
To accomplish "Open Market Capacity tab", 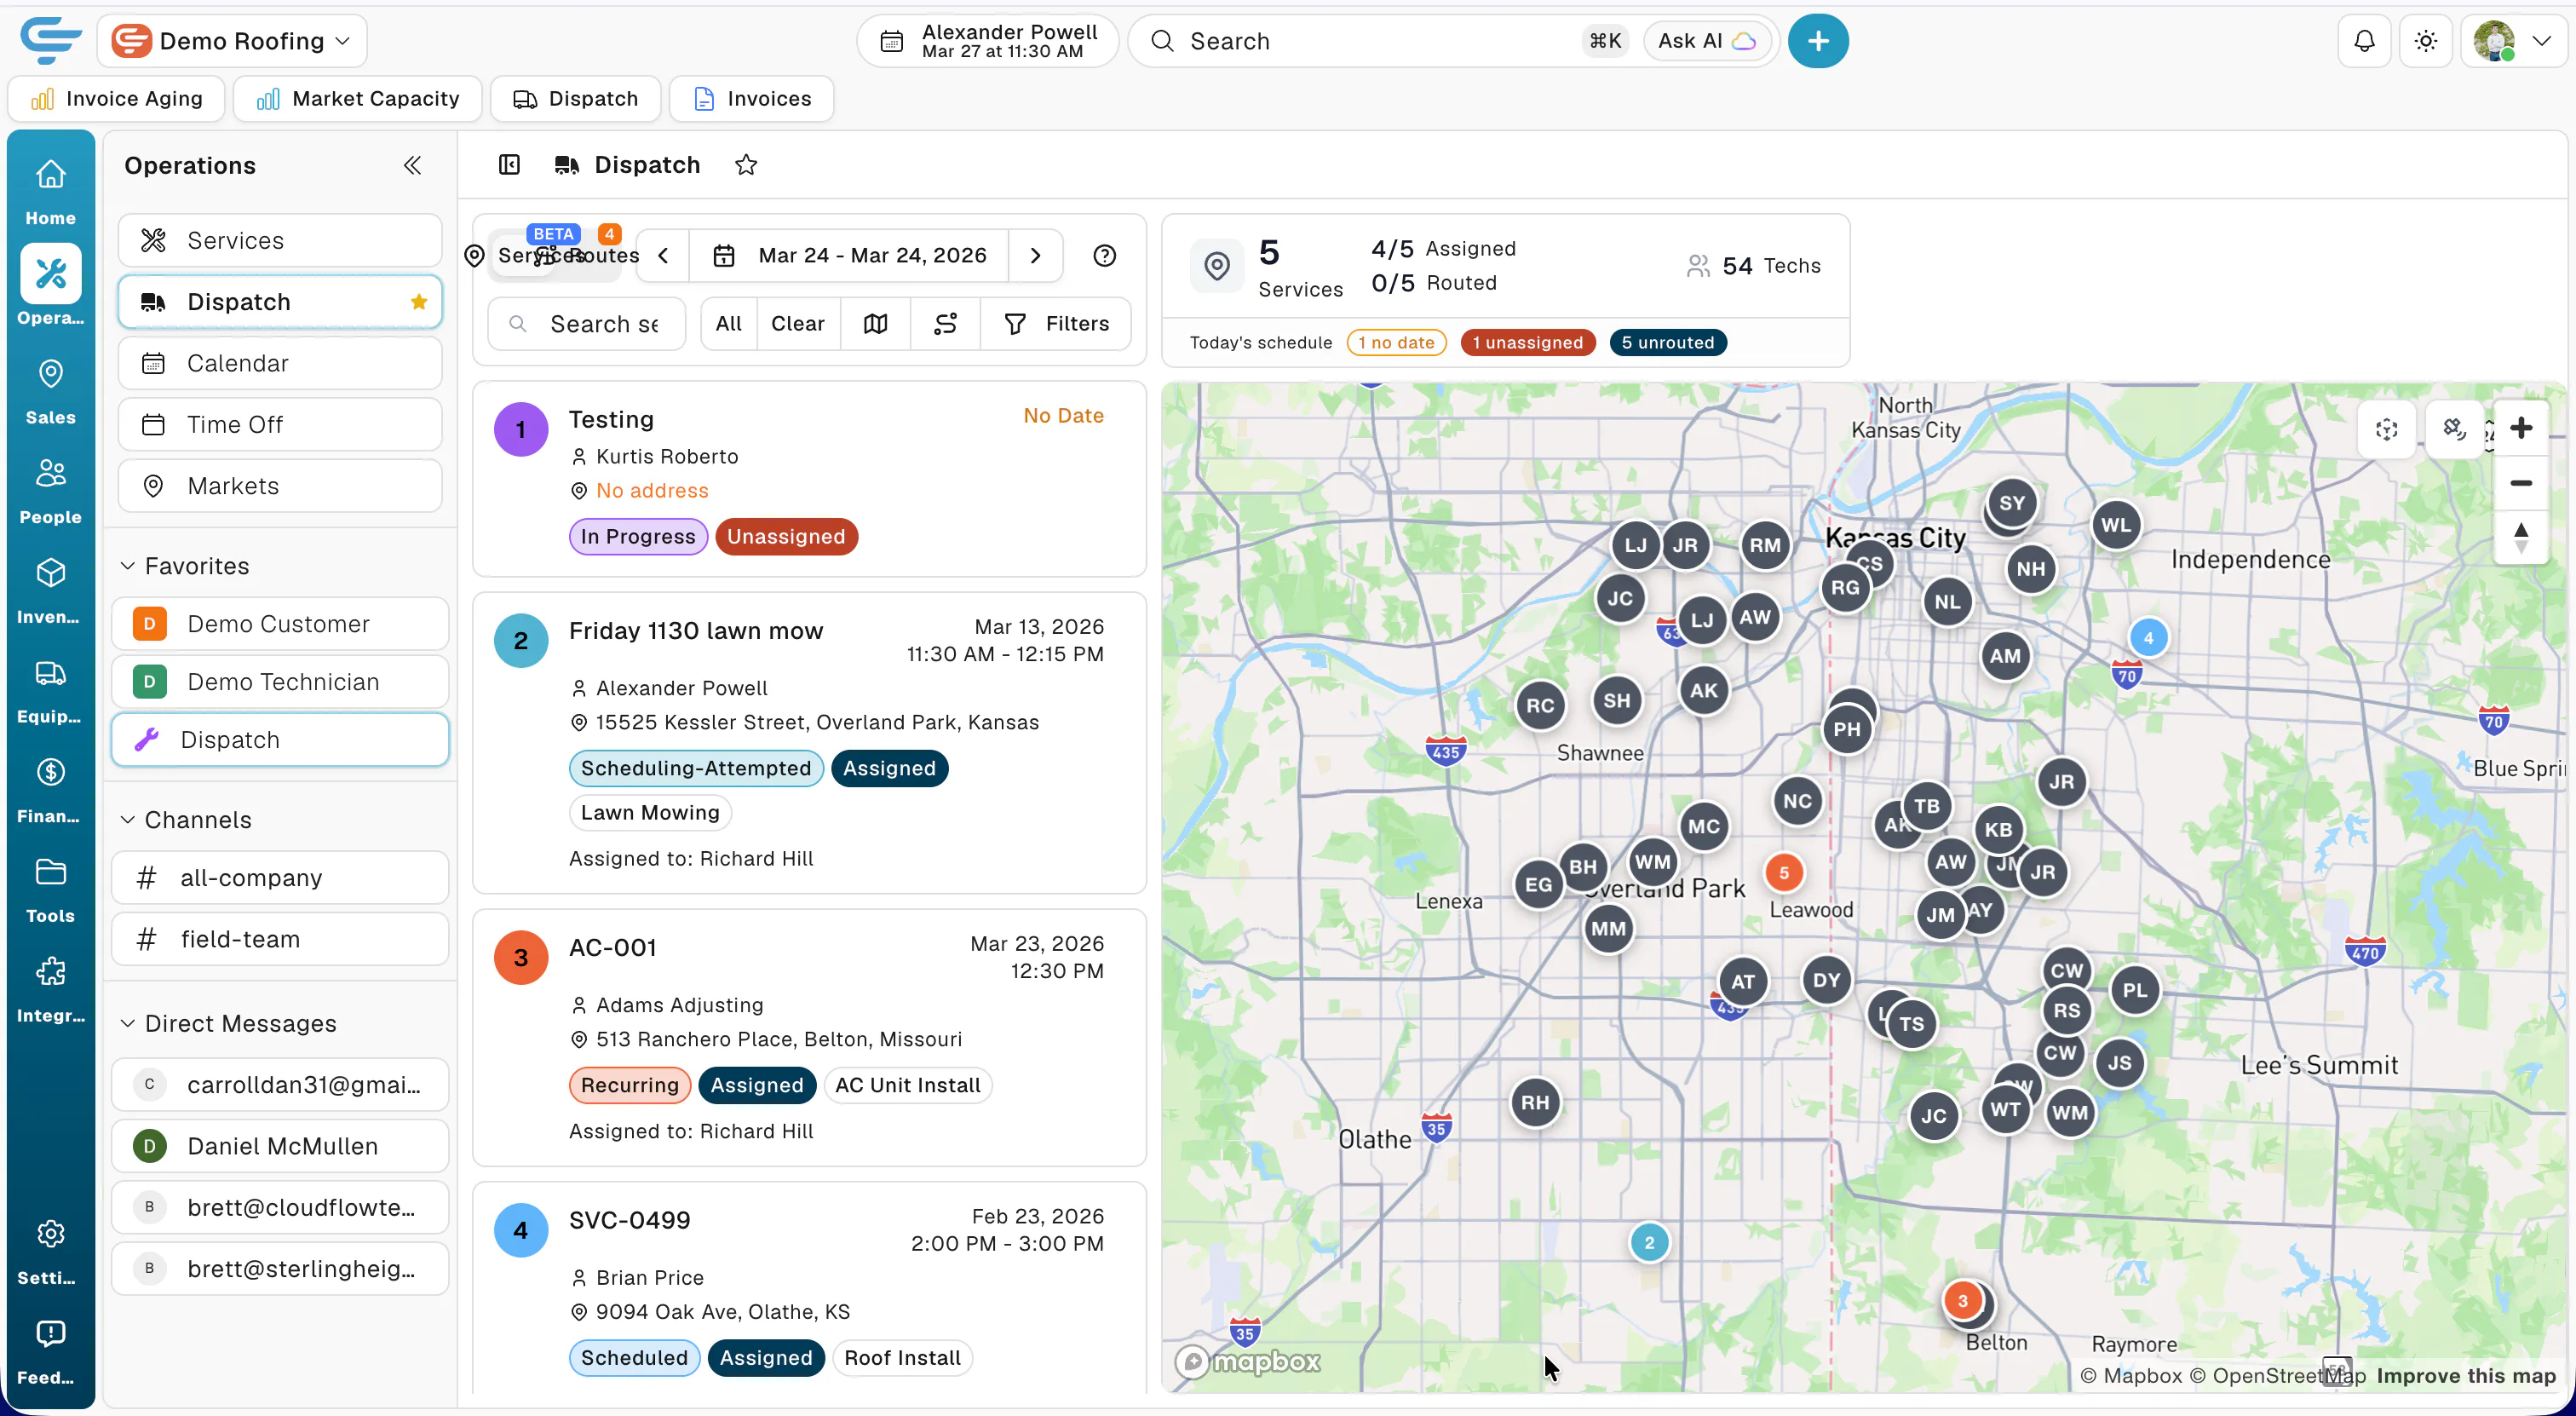I will tap(357, 99).
